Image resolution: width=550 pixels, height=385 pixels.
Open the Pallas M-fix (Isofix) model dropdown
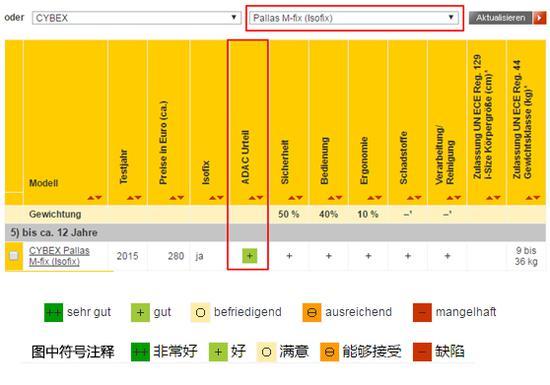click(354, 18)
